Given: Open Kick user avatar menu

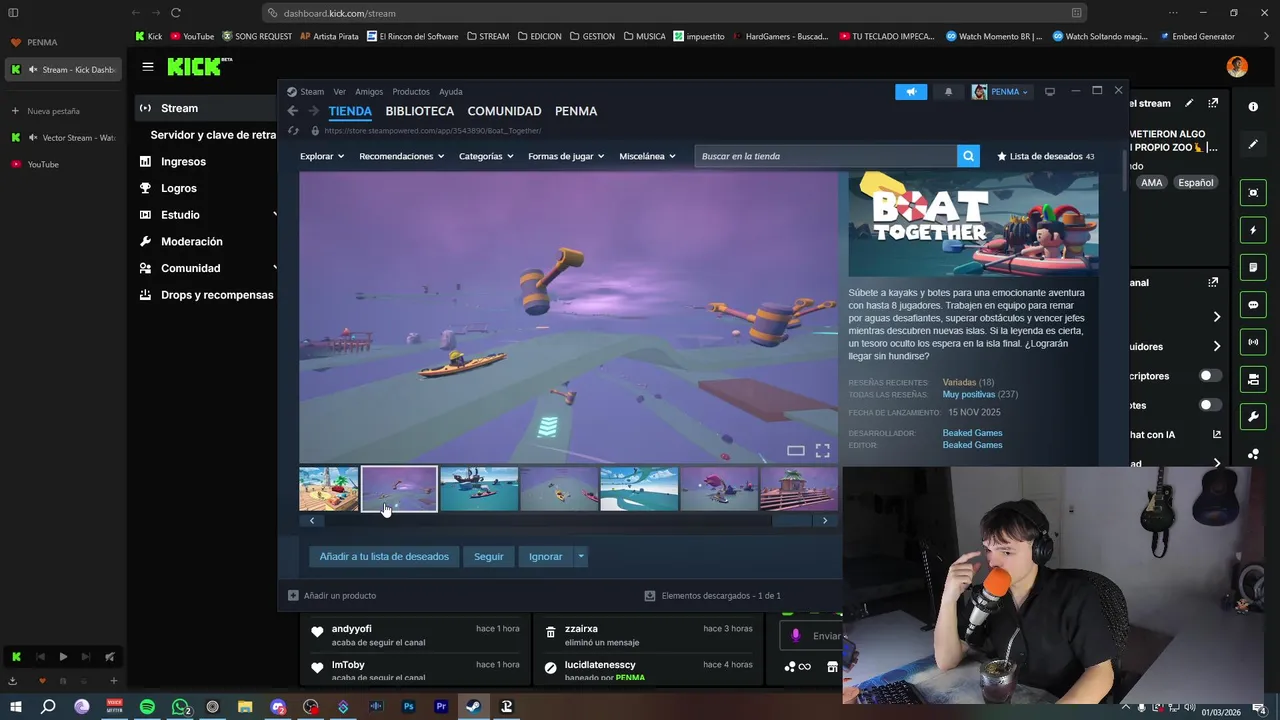Looking at the screenshot, I should click(x=1237, y=67).
